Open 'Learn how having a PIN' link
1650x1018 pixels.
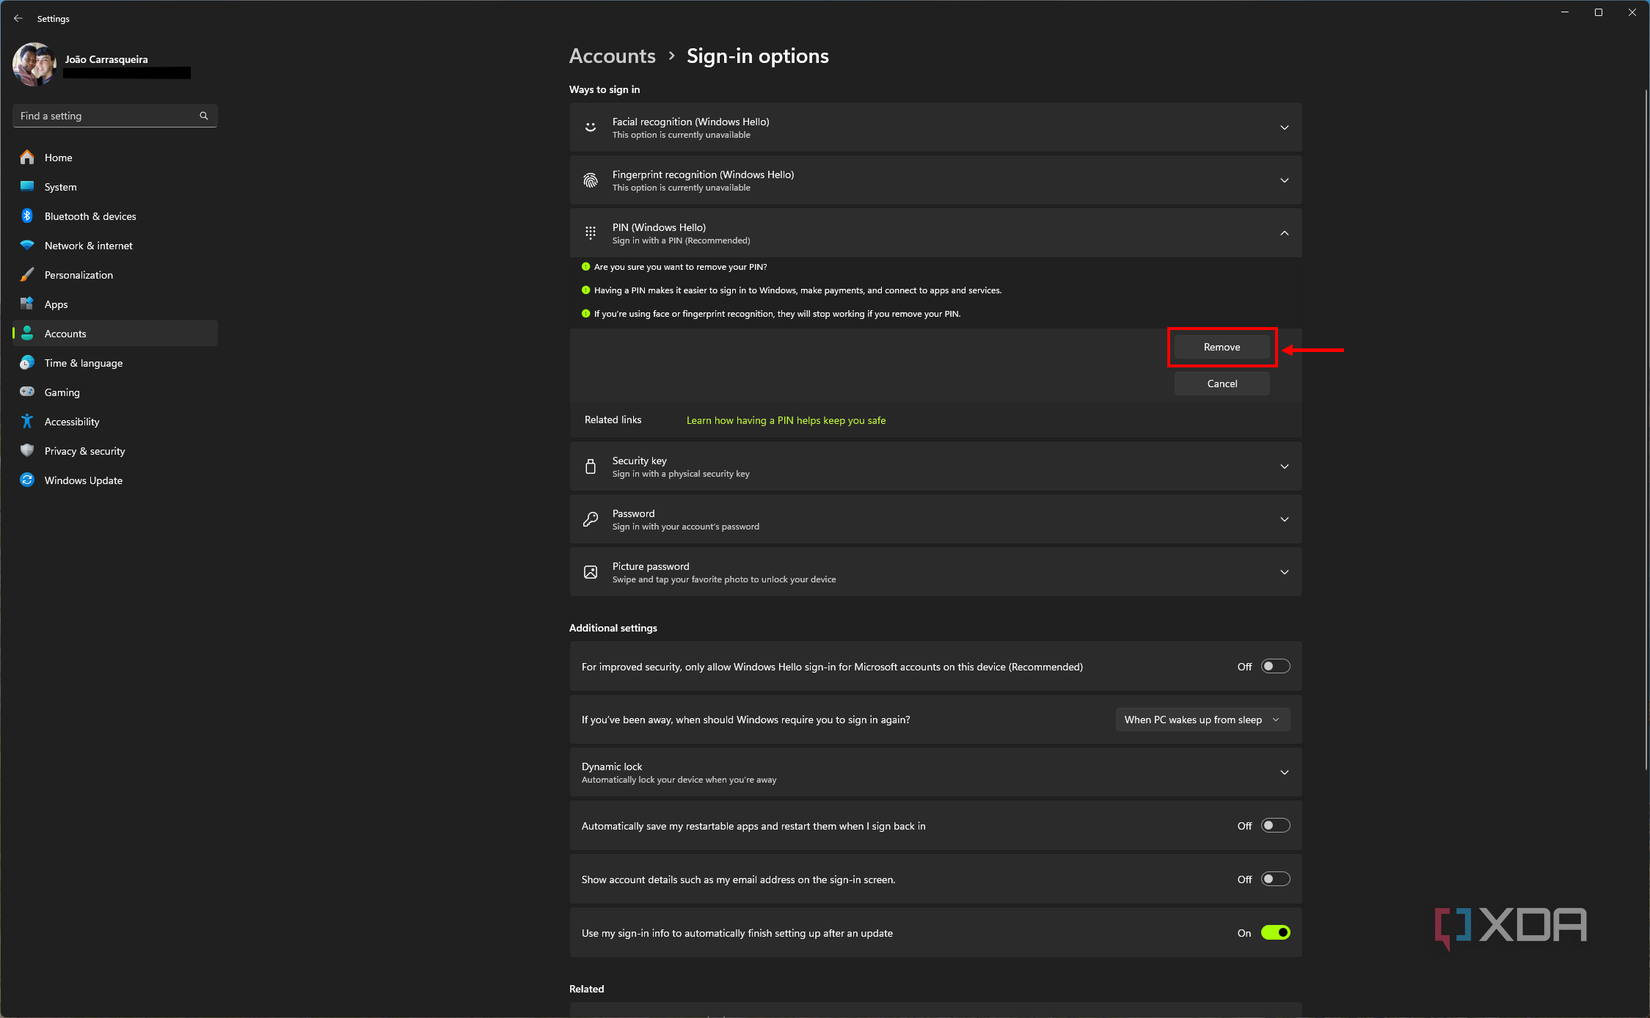[x=786, y=421]
